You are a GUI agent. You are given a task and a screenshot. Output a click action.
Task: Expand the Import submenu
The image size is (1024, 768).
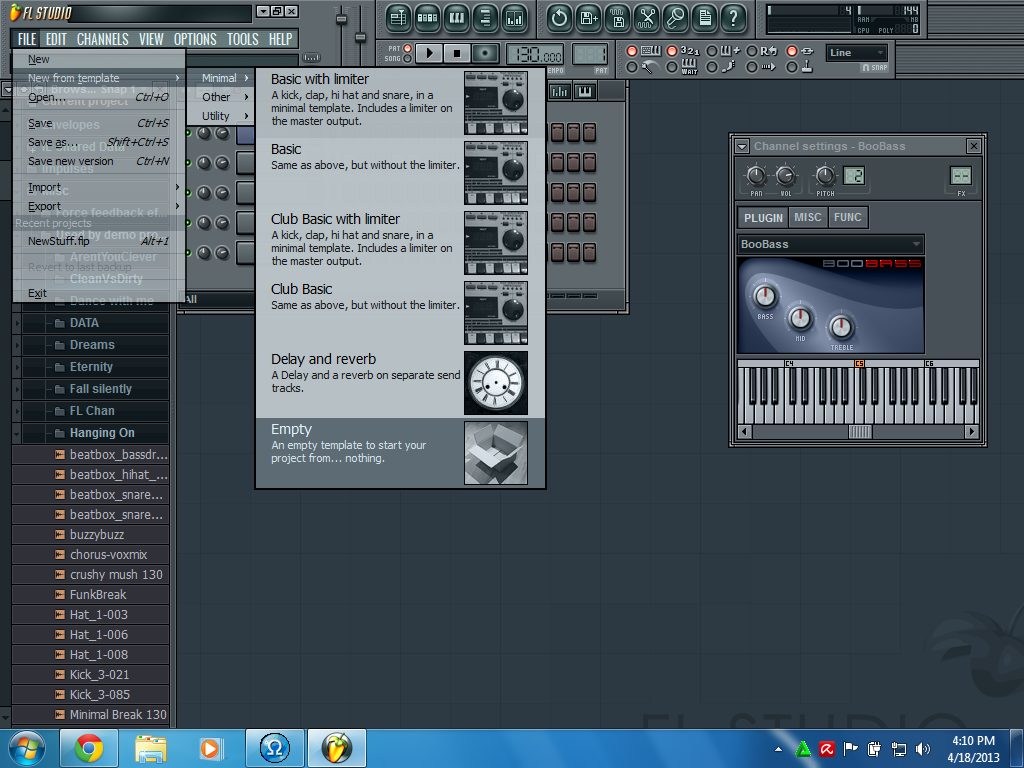point(99,187)
